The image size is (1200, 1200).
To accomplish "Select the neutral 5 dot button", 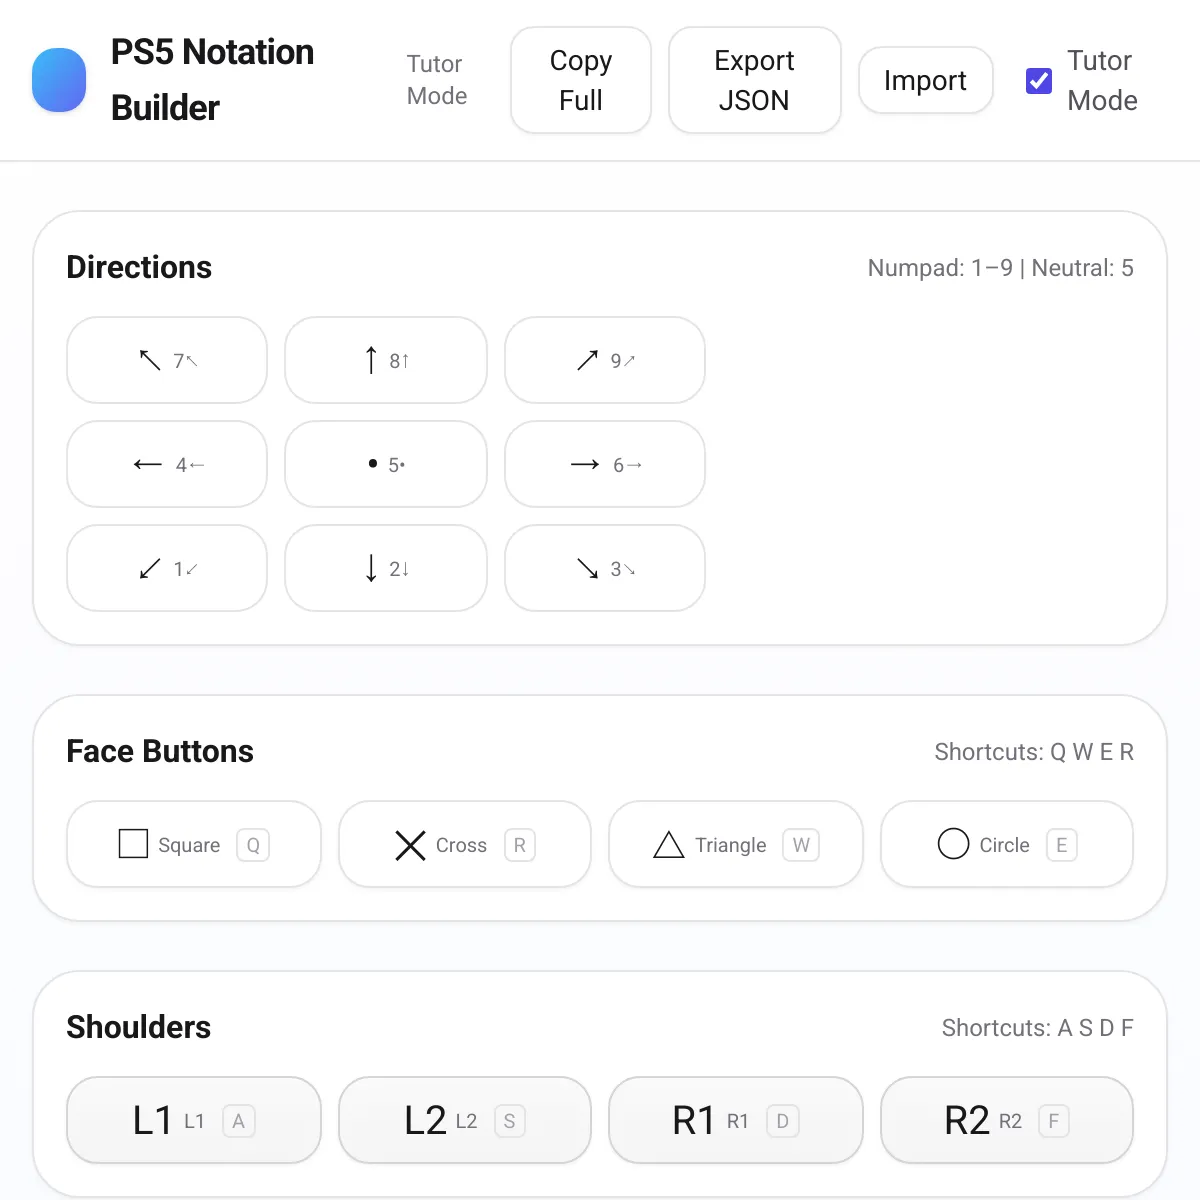I will [x=386, y=464].
